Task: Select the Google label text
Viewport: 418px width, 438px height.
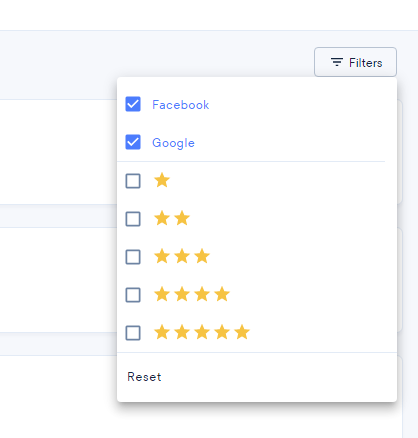Action: pos(173,143)
